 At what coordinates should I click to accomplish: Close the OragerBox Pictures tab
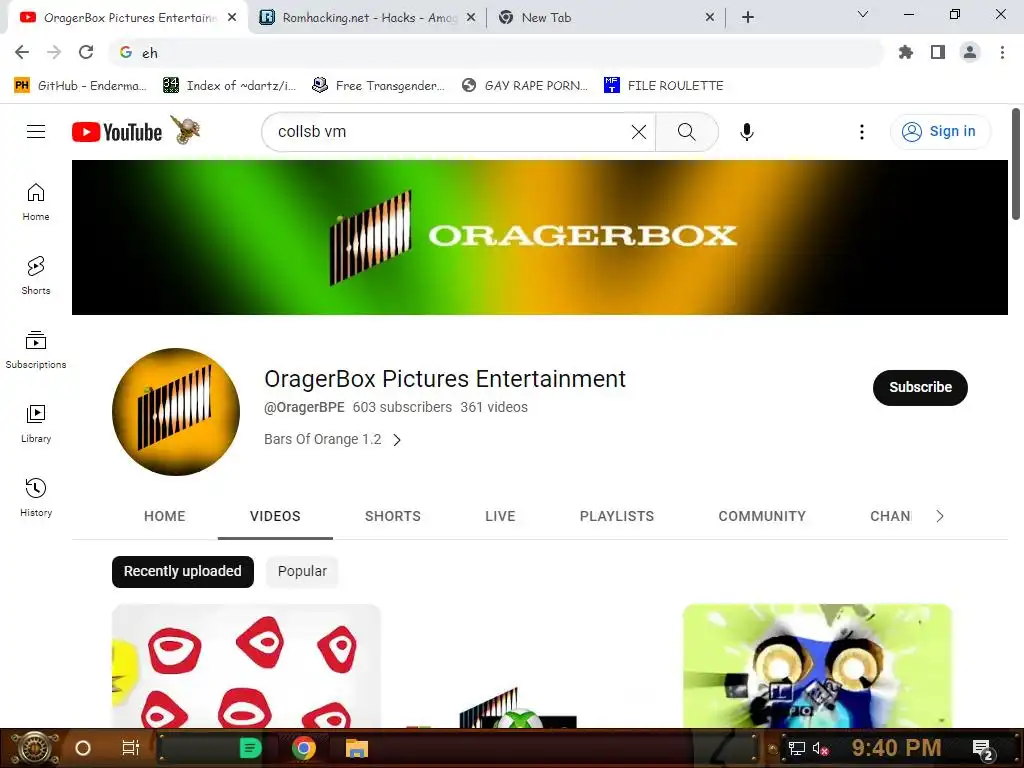point(232,18)
